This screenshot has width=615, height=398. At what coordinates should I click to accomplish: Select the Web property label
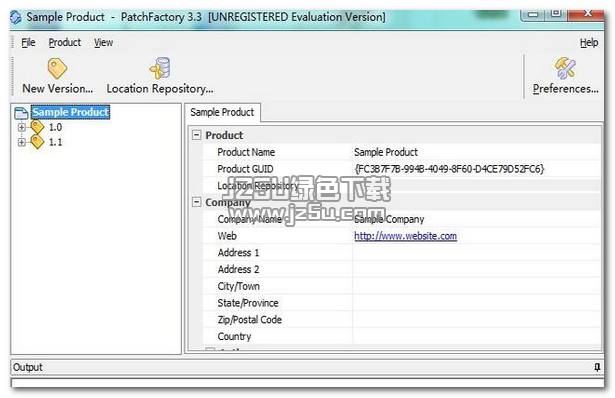pyautogui.click(x=227, y=236)
